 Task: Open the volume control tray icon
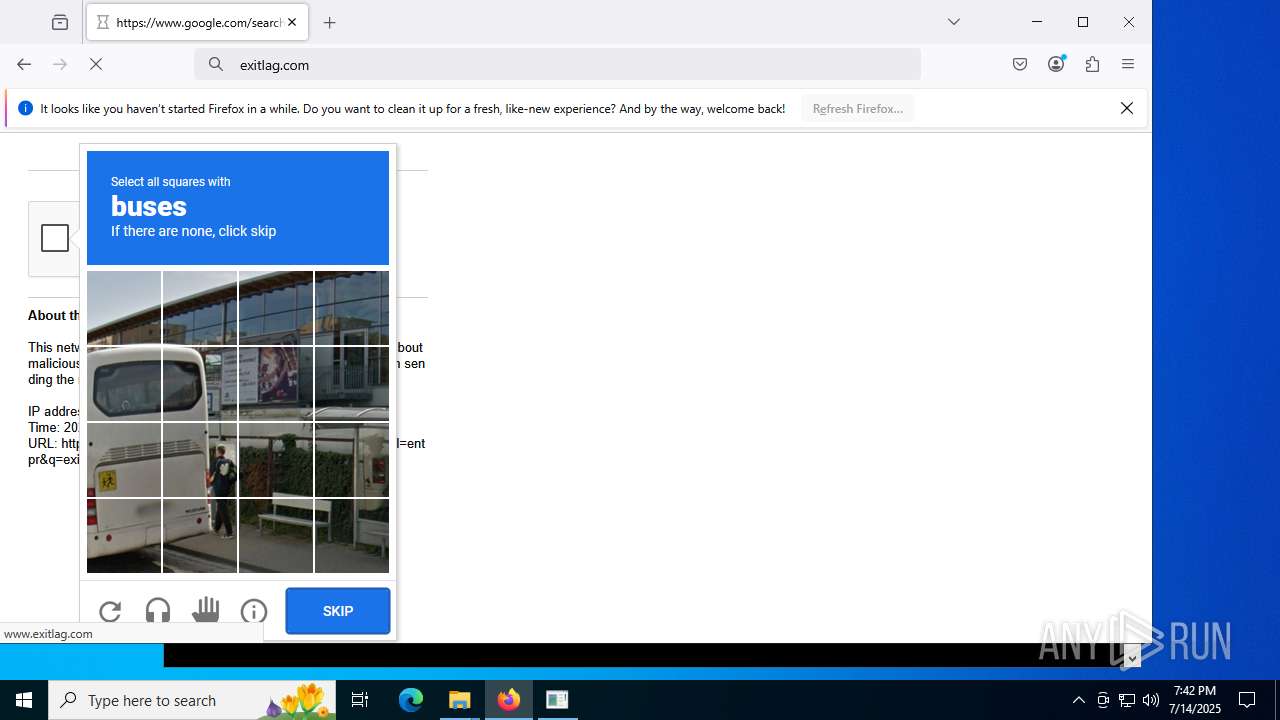pos(1151,700)
